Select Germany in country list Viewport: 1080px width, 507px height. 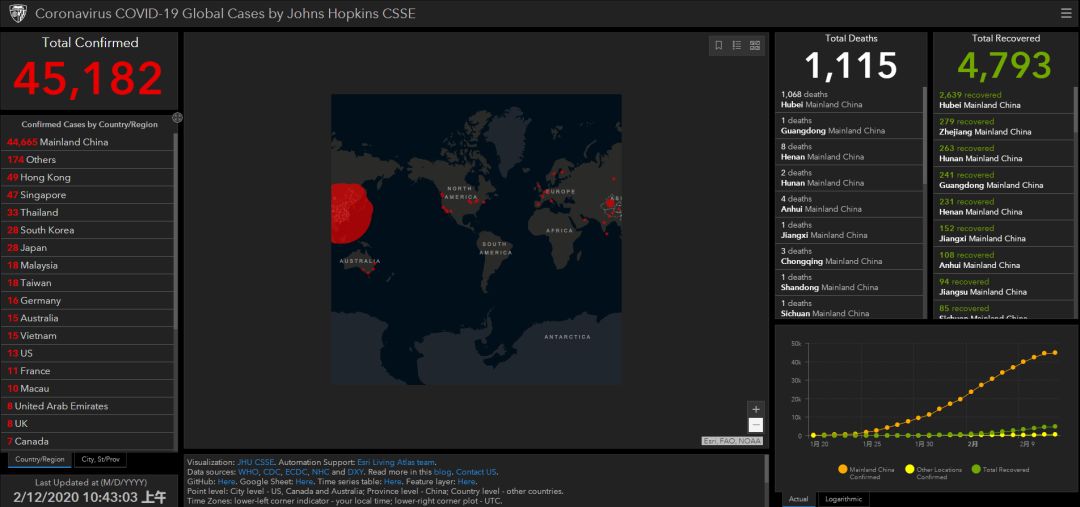coord(87,300)
